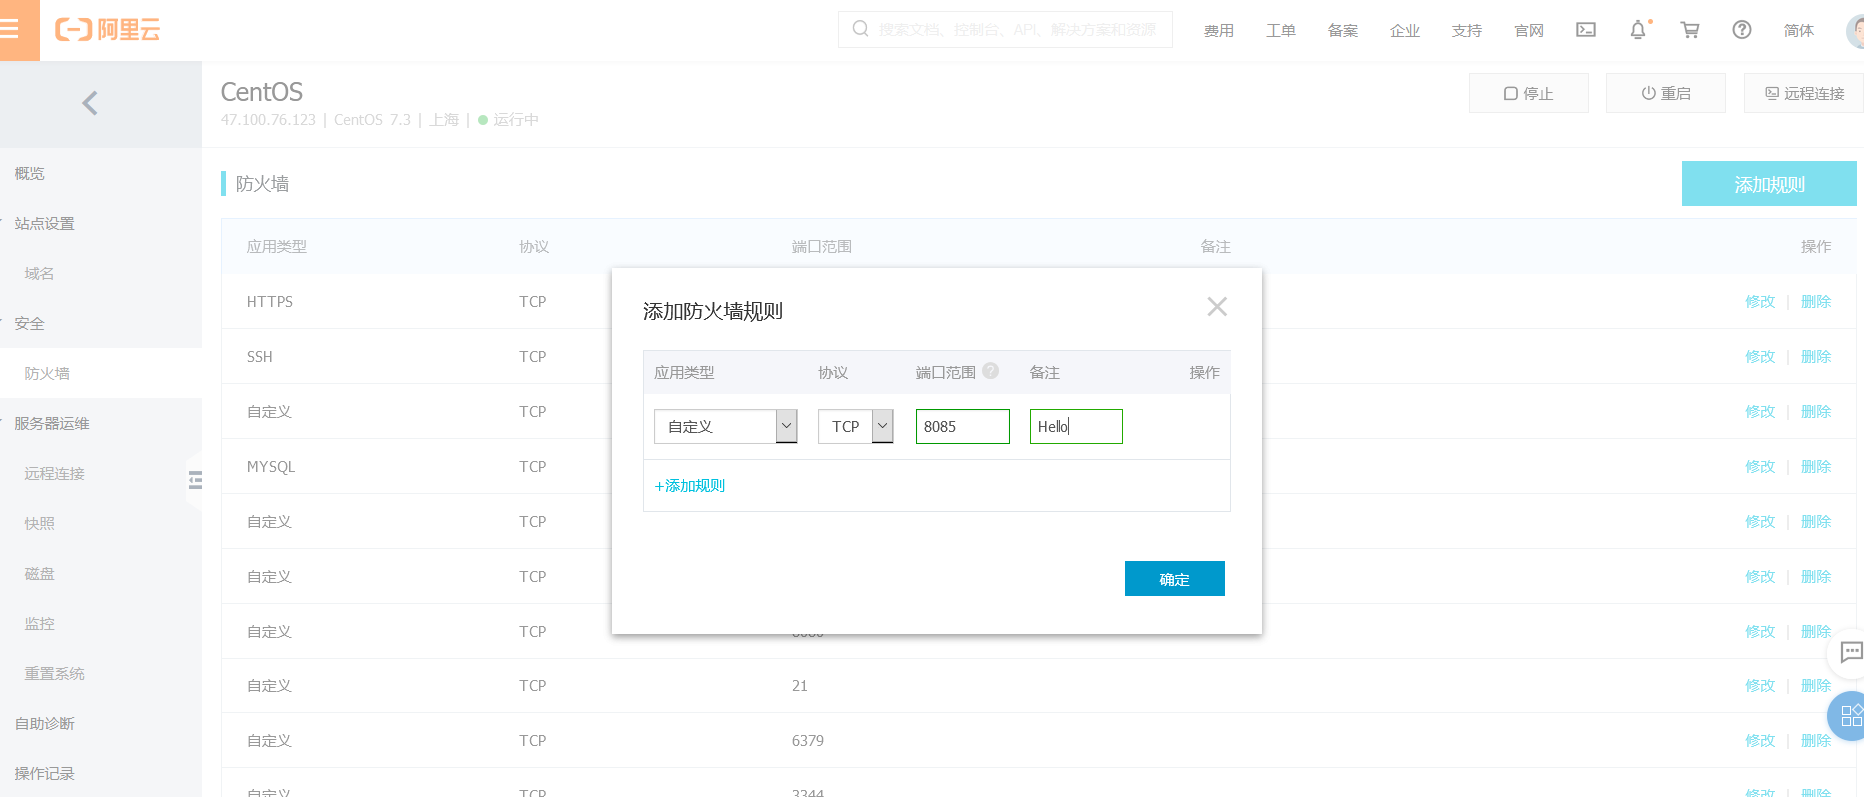
Task: Click 删除 for port 6379 rule
Action: pos(1816,741)
